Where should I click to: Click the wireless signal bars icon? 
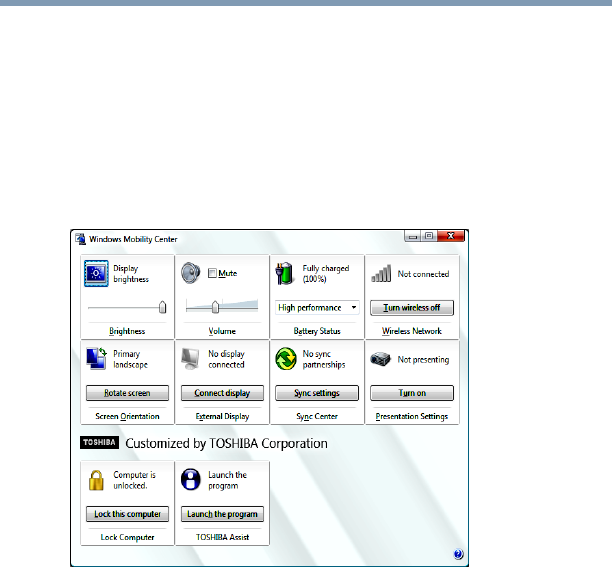(x=381, y=273)
